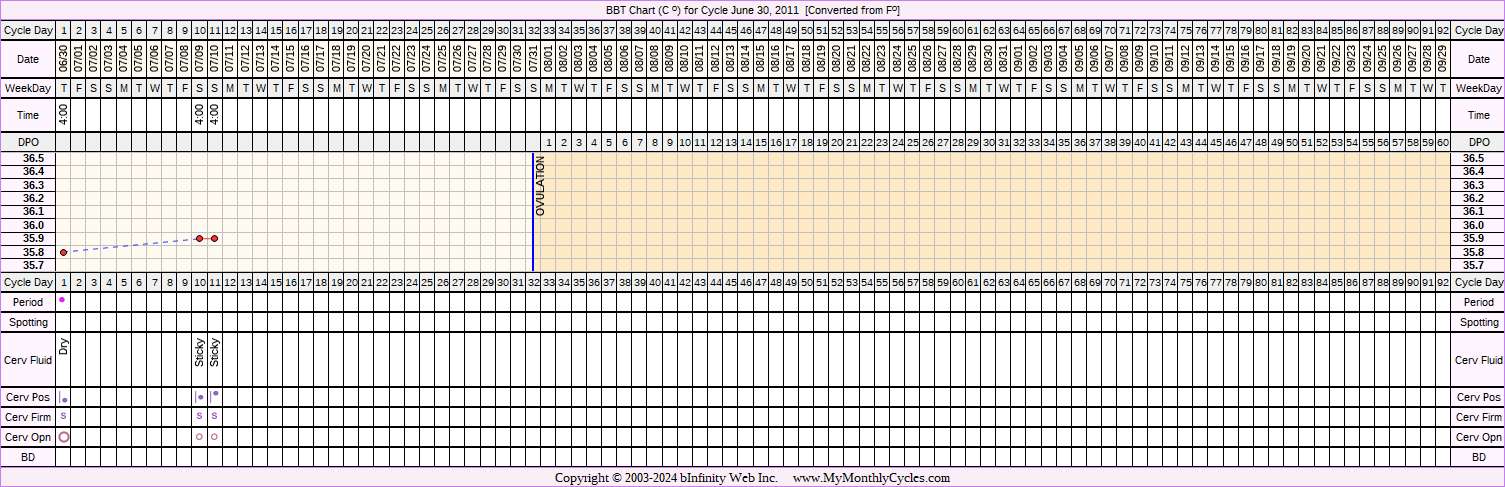Click the 4:00 time entry for day 1

63,114
